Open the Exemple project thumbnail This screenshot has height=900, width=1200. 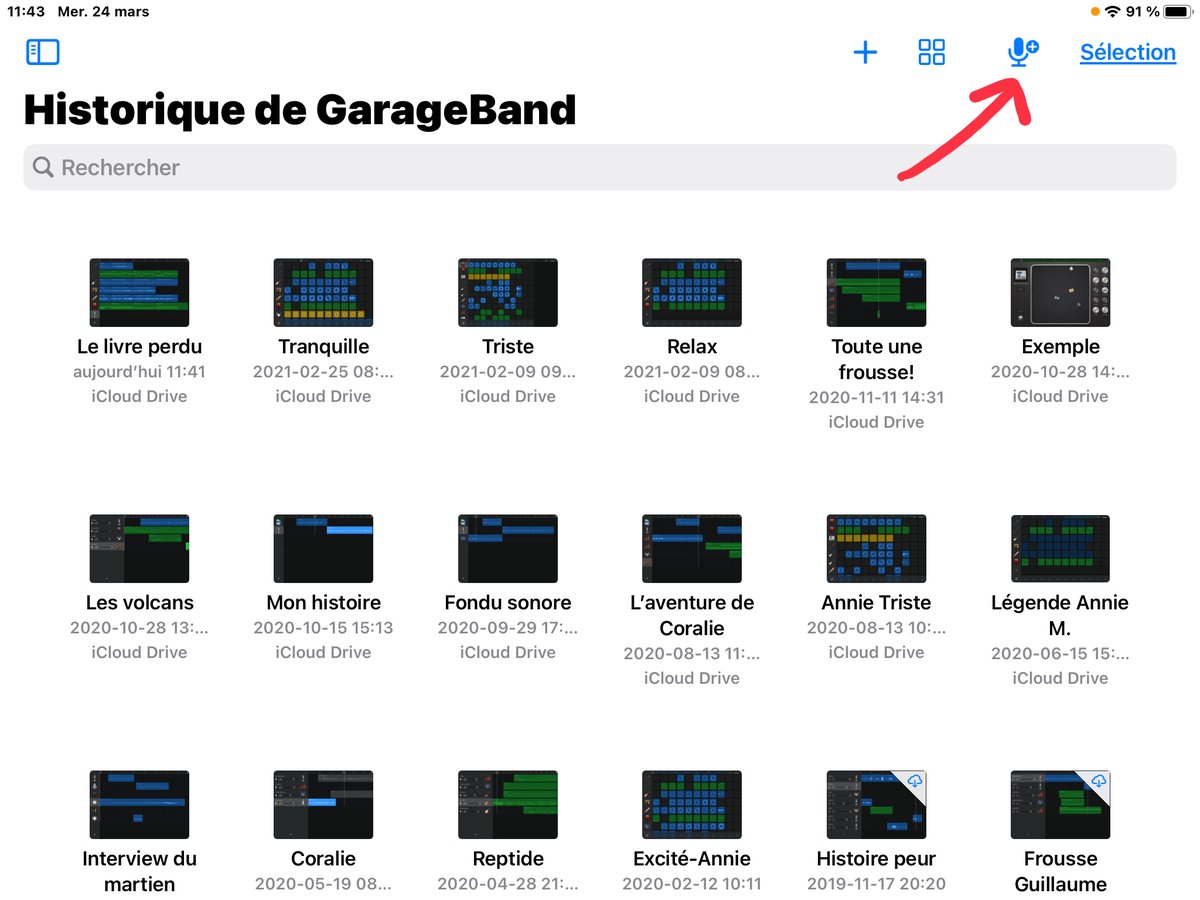[1061, 292]
